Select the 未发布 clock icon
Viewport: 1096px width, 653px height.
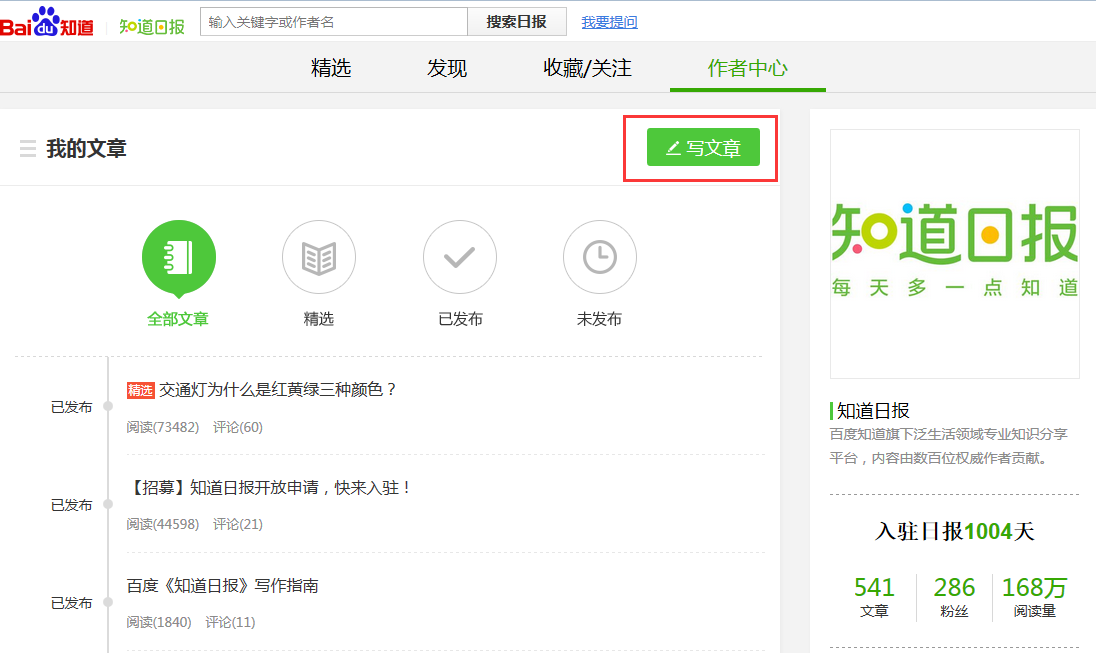(600, 257)
